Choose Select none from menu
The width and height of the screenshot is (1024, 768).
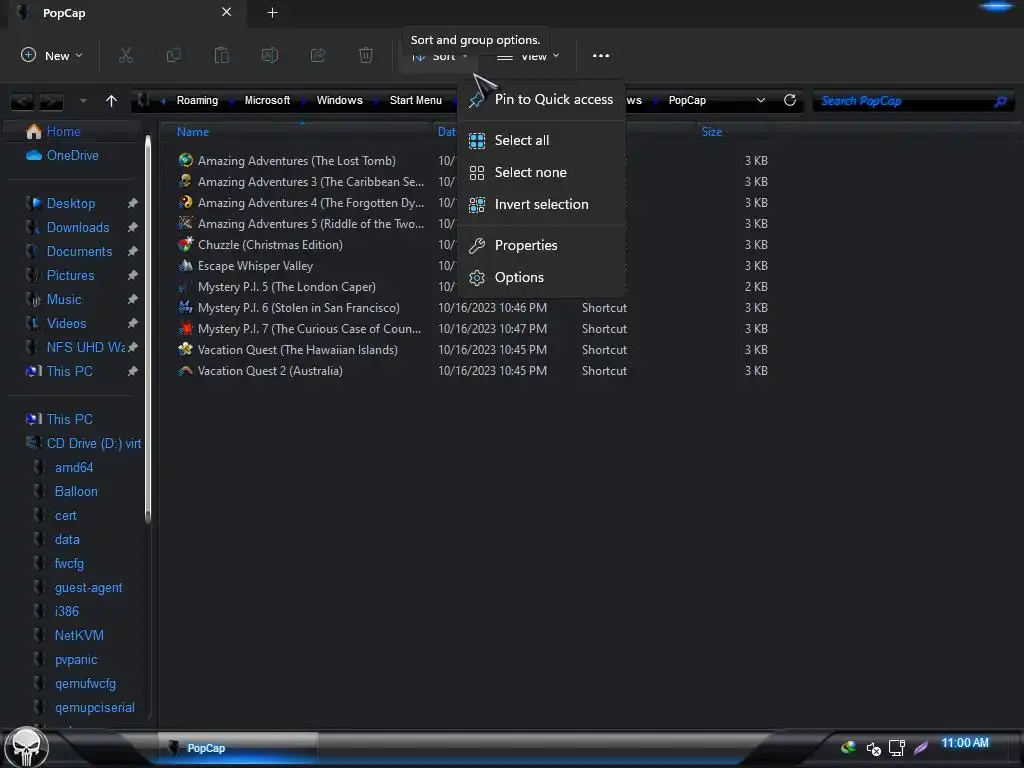[x=541, y=172]
